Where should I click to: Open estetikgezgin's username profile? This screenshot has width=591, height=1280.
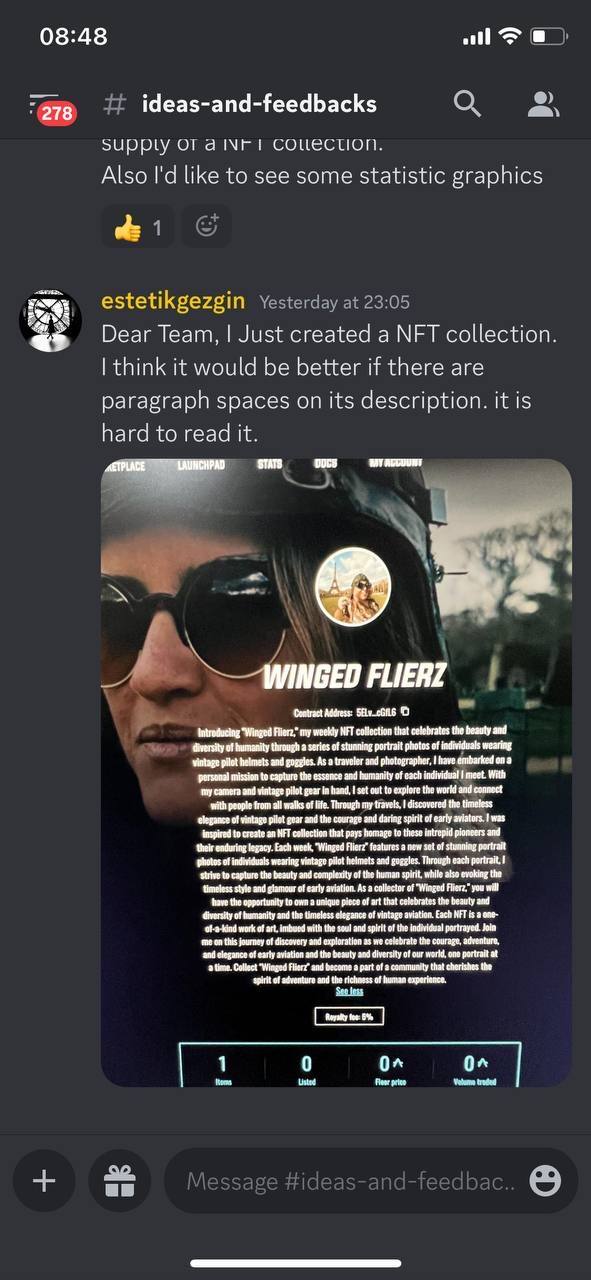pos(173,302)
